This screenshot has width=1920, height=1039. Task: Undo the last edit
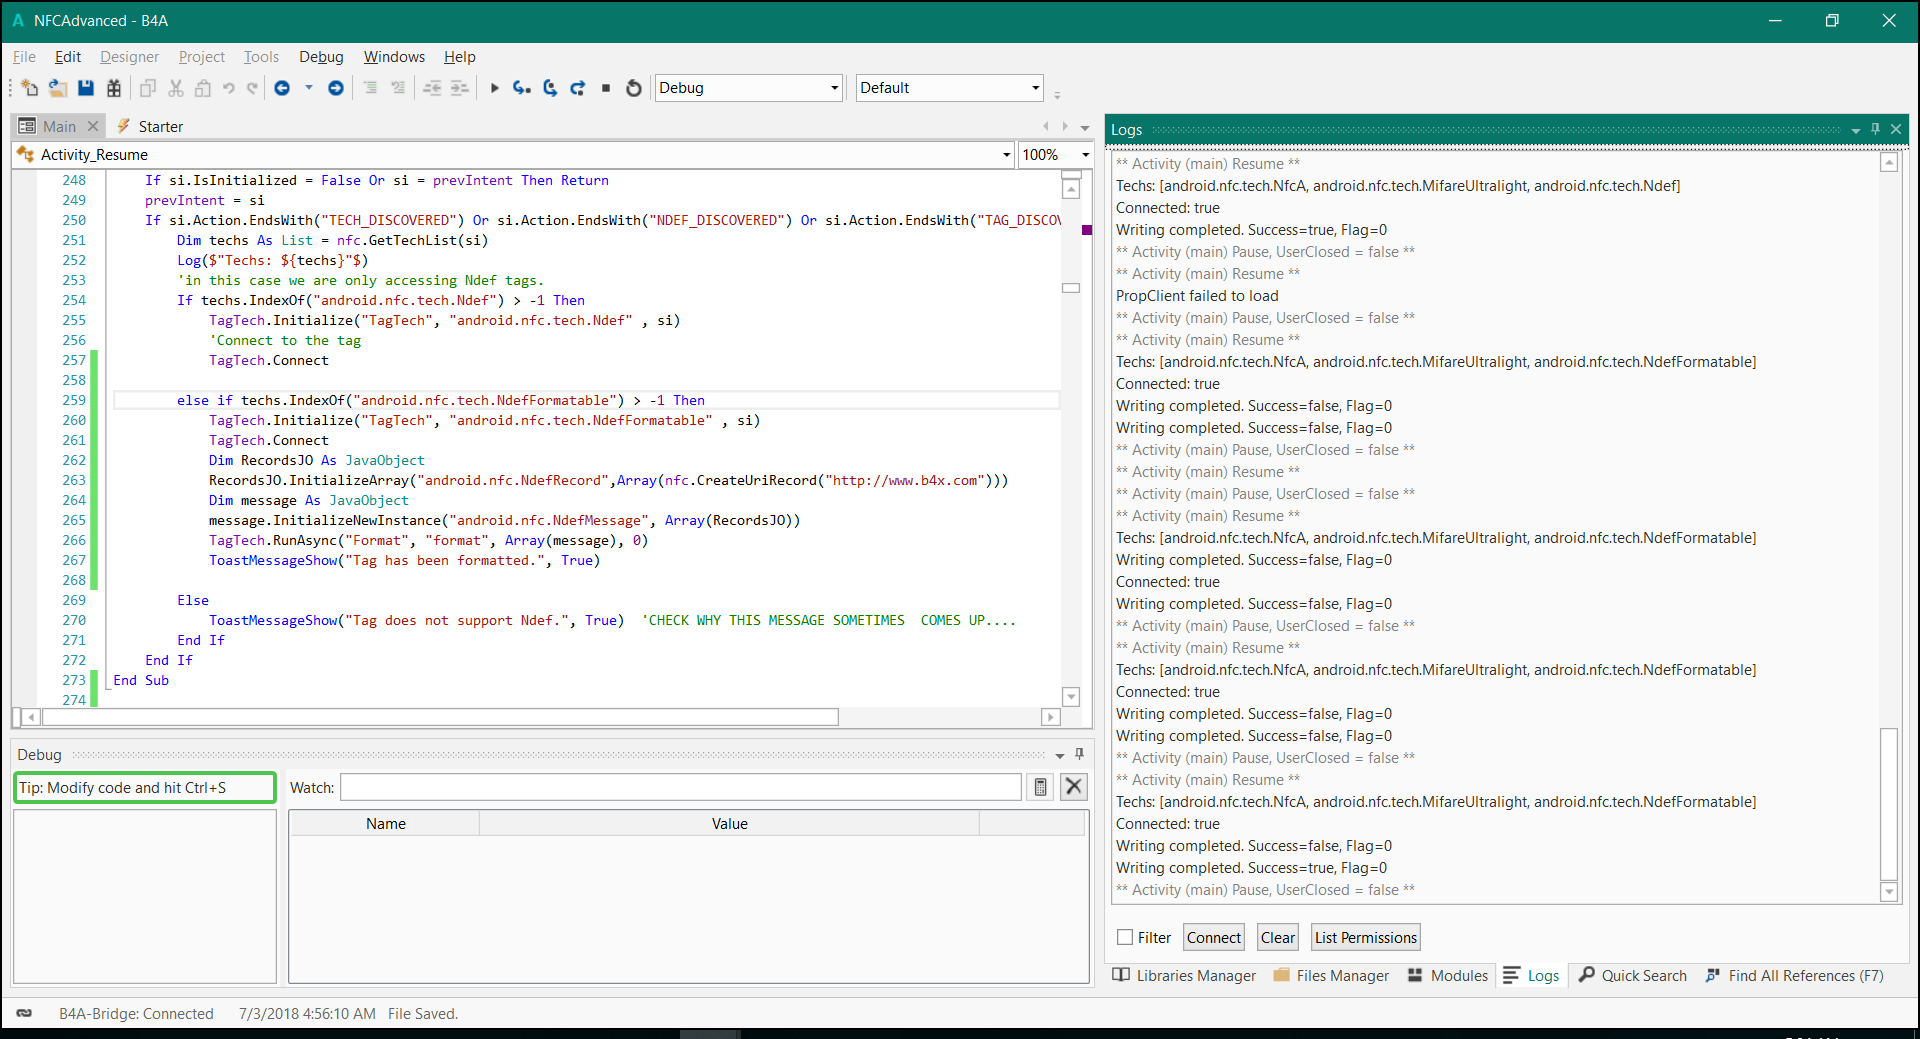pos(229,88)
